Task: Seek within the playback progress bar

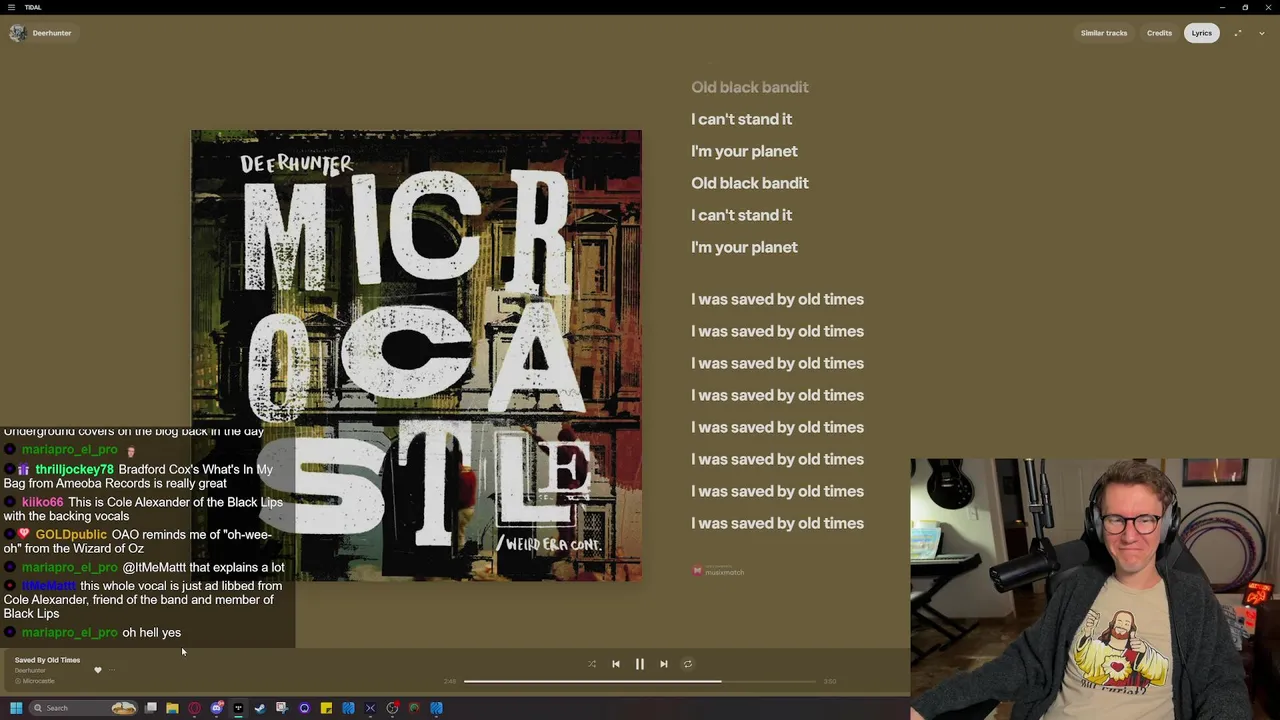Action: pos(640,681)
